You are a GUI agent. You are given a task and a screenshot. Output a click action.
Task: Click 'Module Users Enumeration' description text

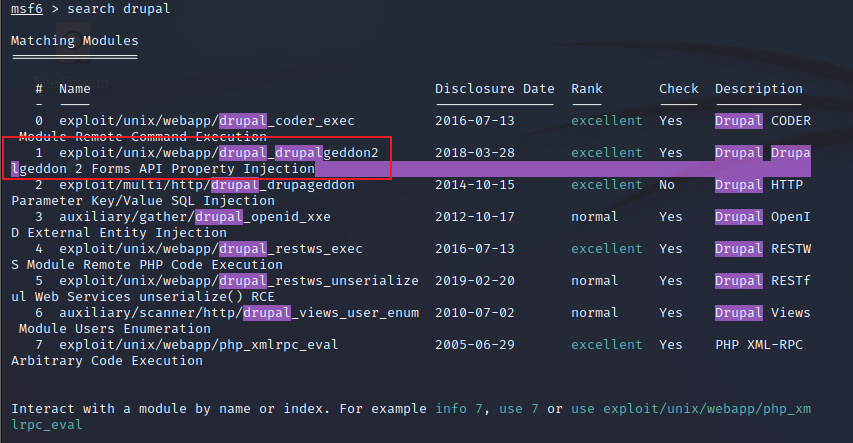click(115, 329)
